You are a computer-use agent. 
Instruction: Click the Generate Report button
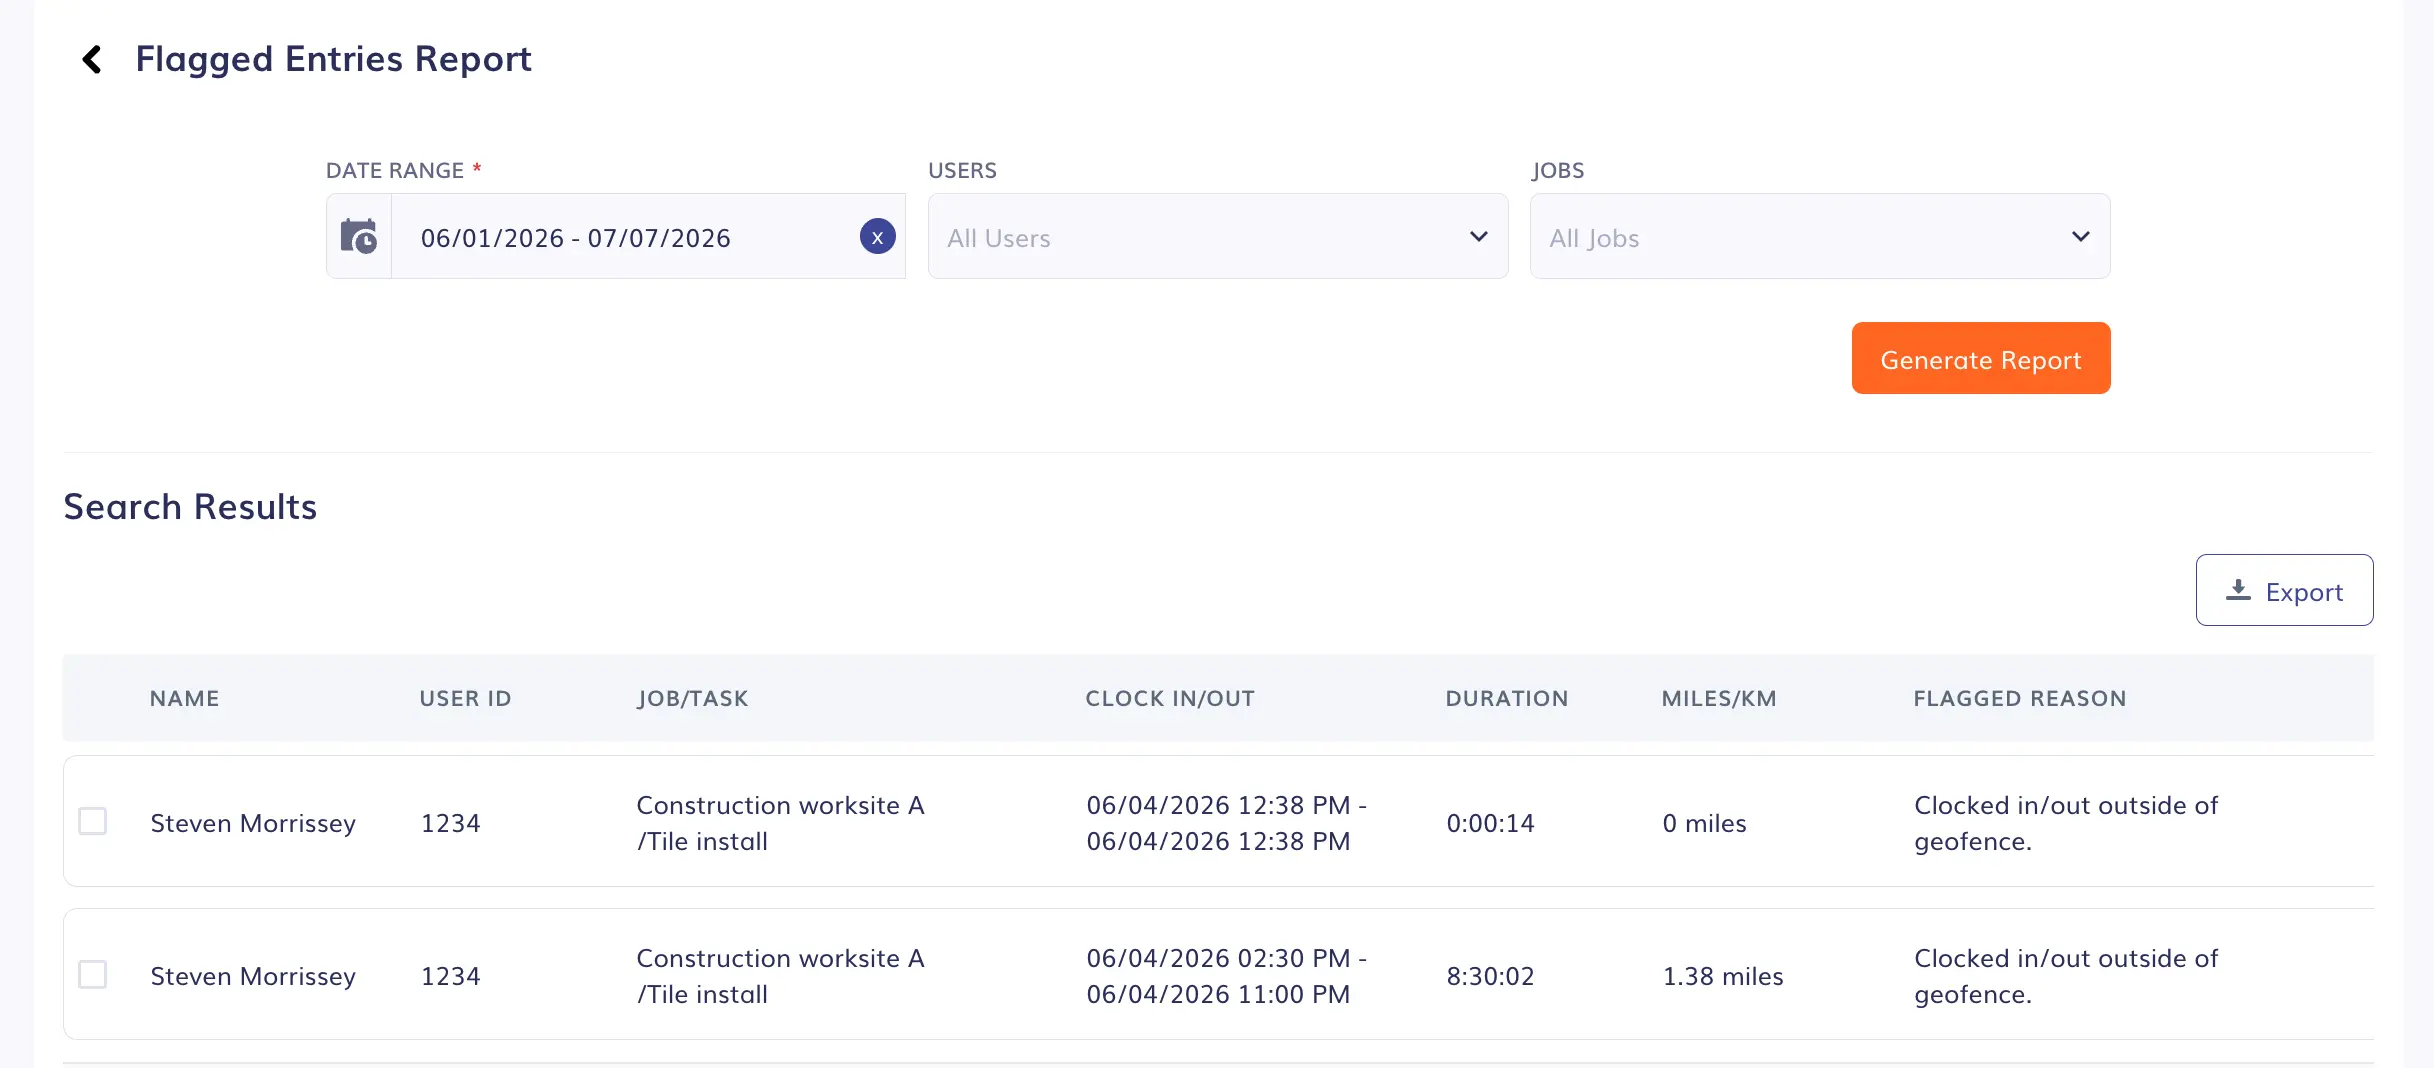pos(1980,358)
